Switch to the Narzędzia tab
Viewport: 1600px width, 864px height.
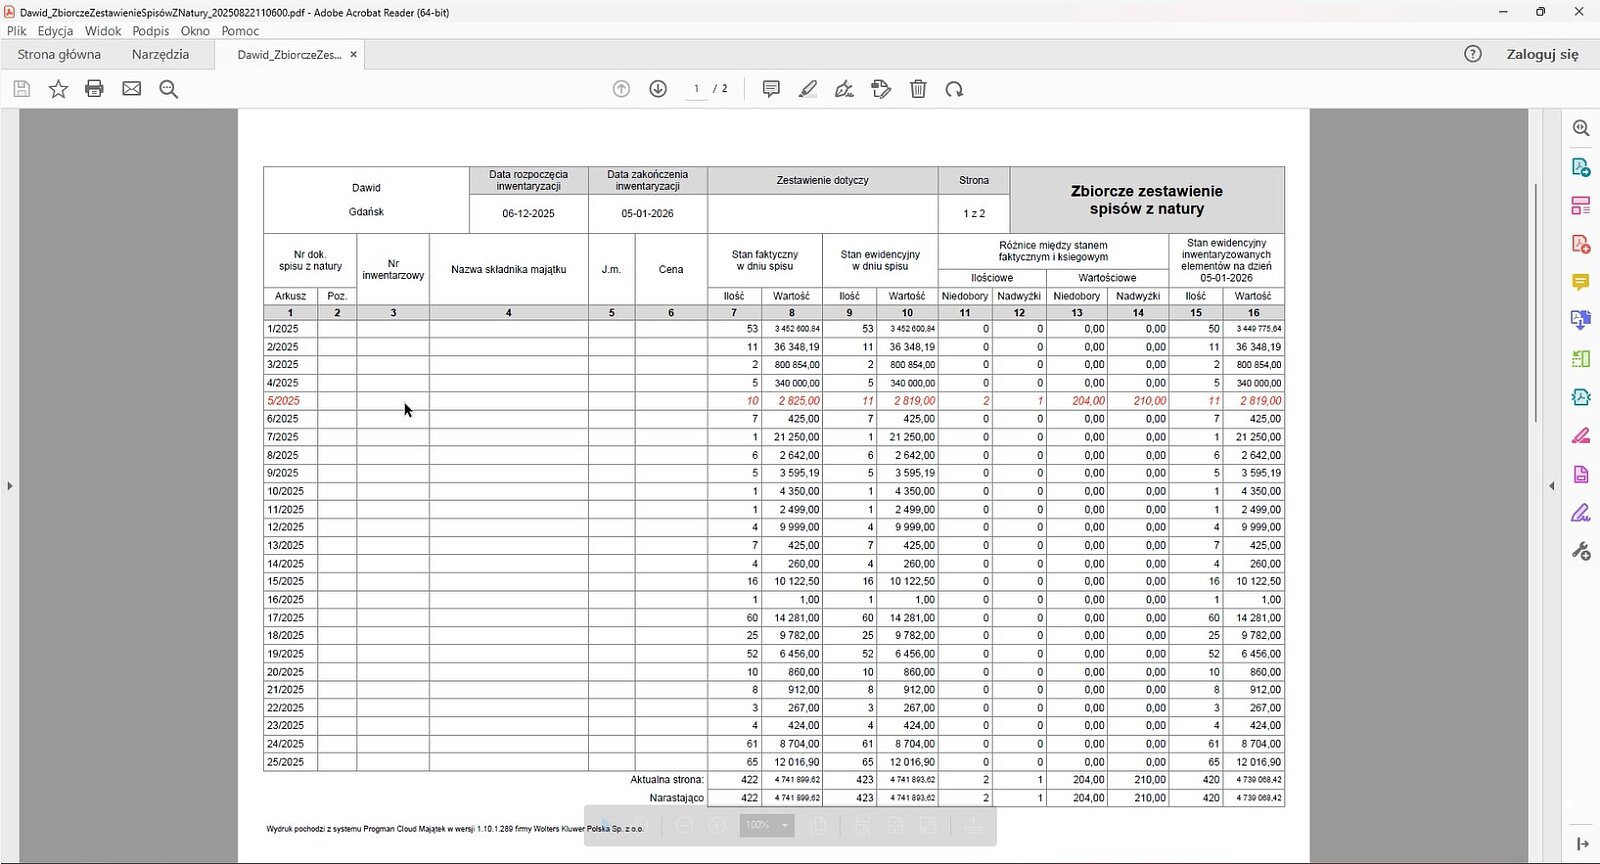[160, 54]
